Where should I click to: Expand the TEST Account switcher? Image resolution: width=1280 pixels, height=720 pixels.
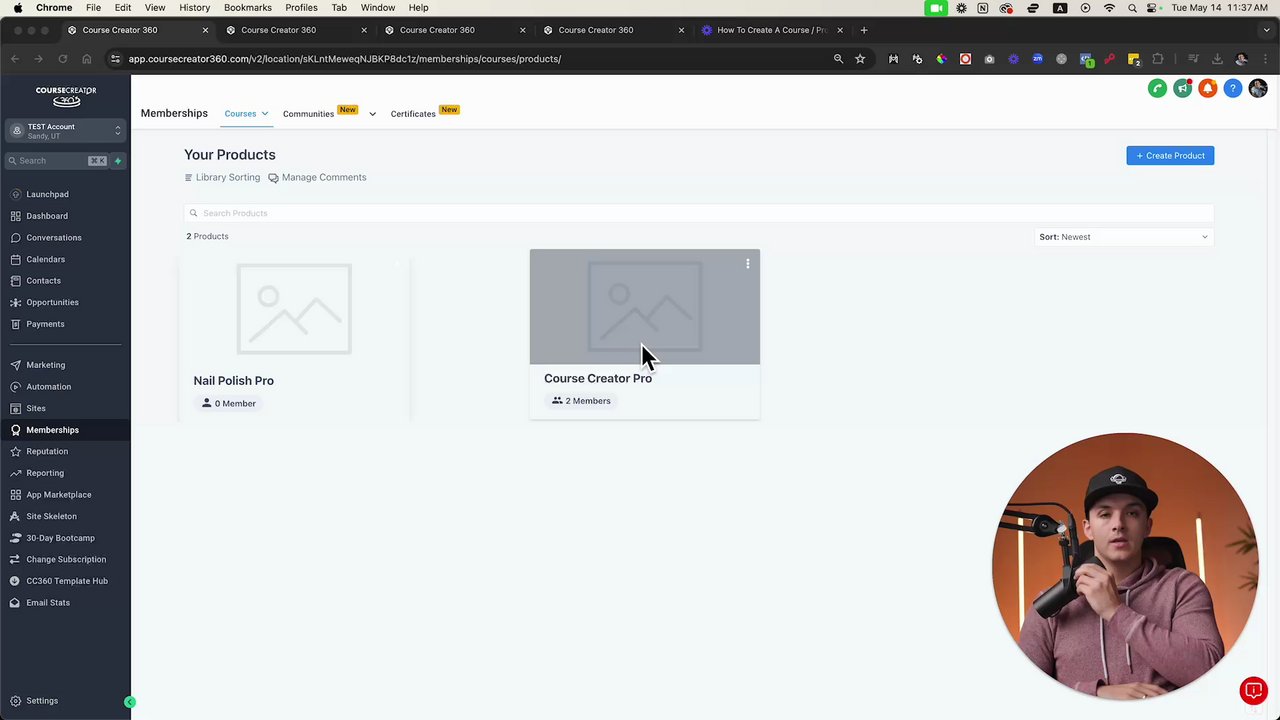click(65, 130)
